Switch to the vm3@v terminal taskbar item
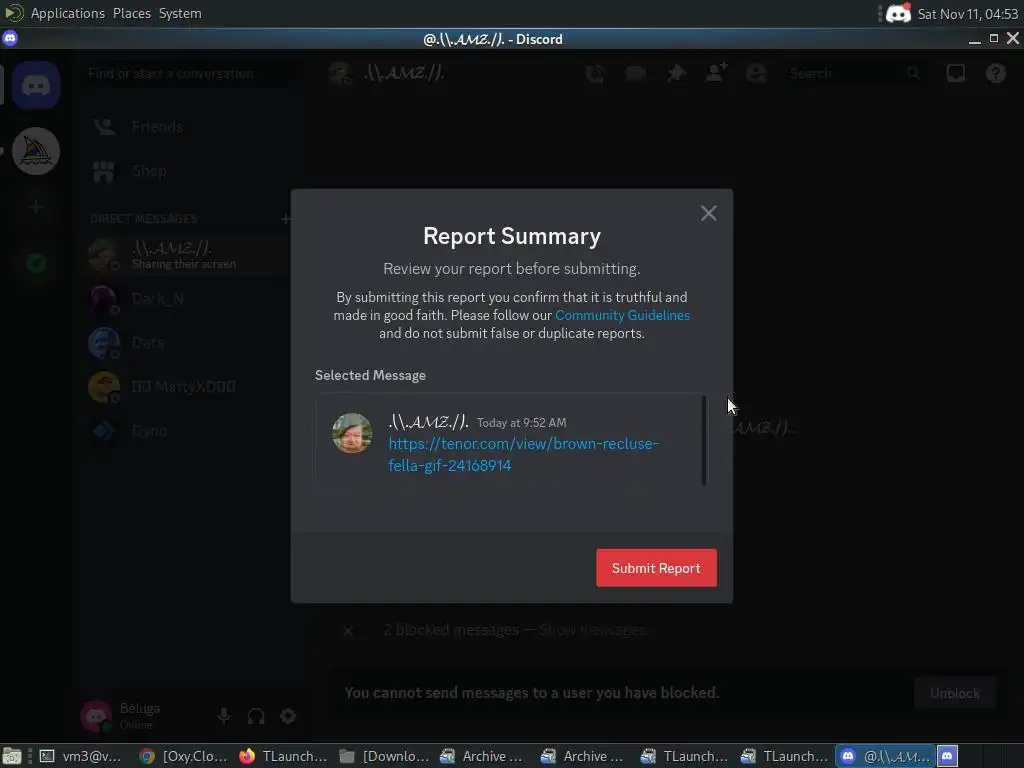 pos(81,756)
